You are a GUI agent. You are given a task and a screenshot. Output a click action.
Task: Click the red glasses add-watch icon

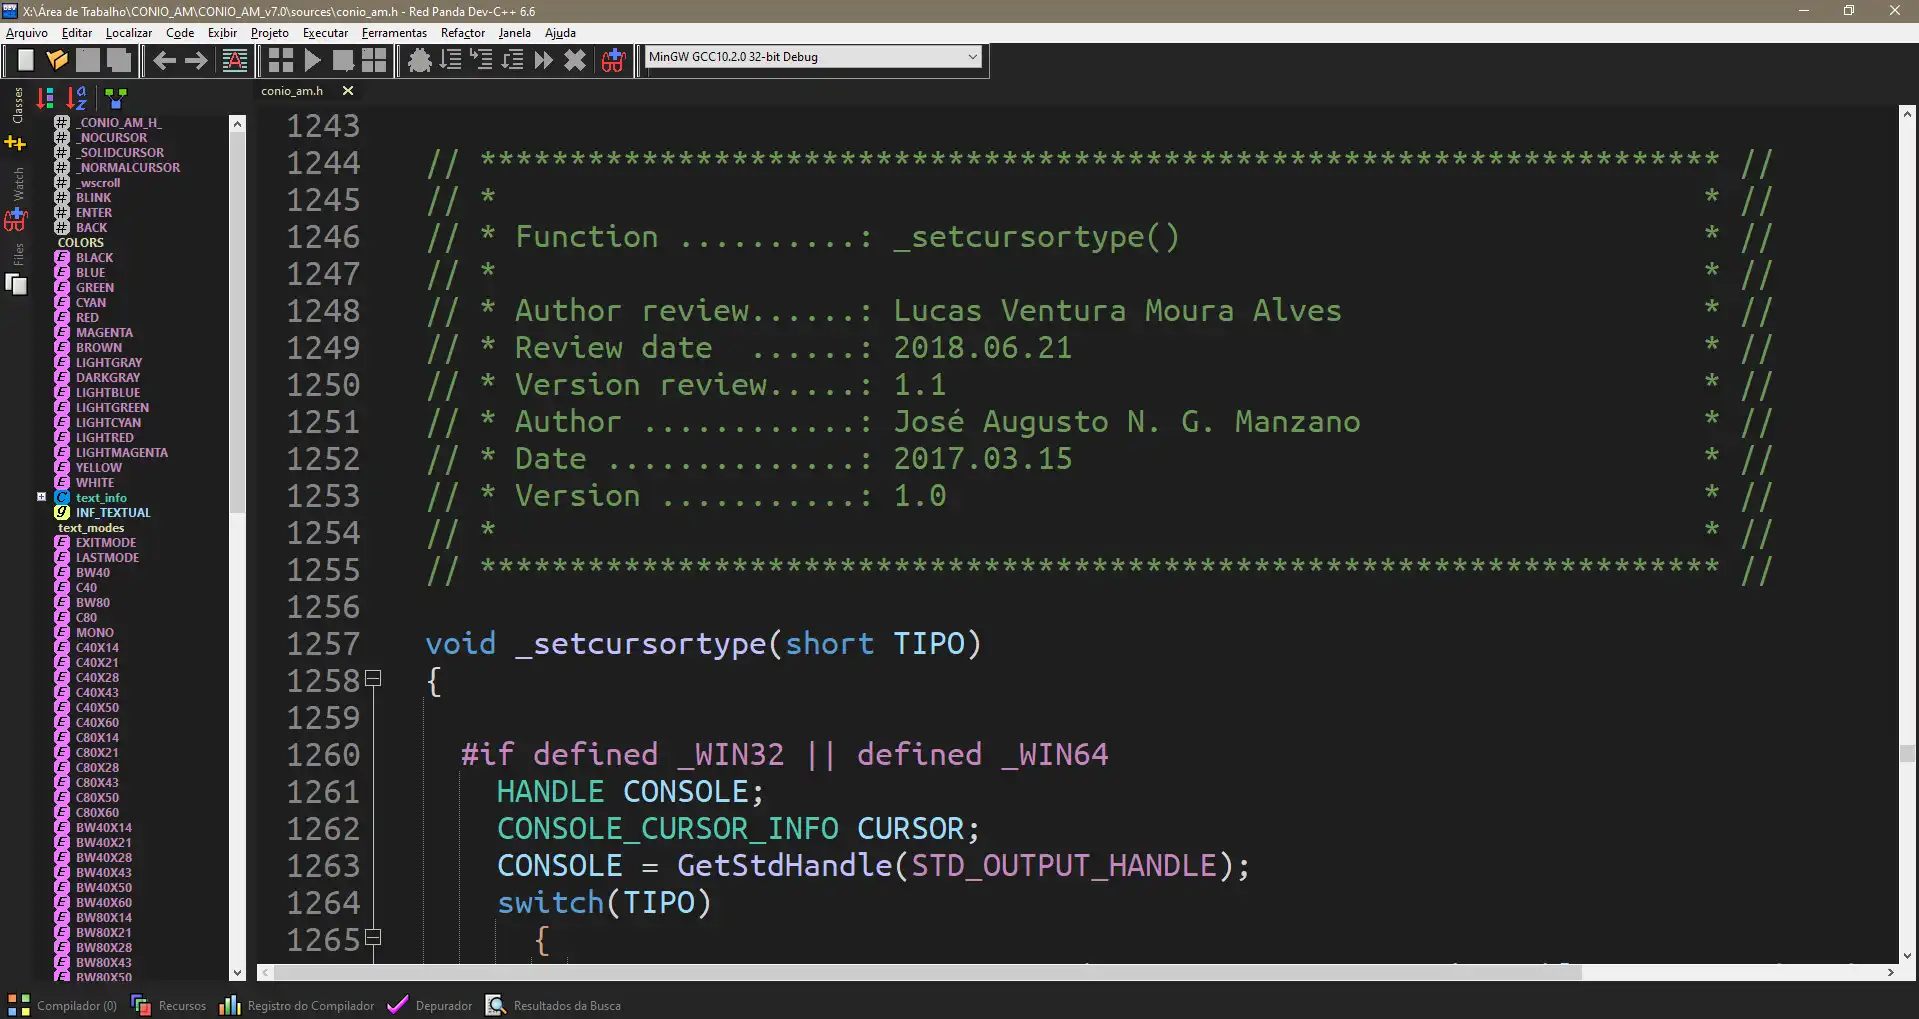[x=613, y=61]
